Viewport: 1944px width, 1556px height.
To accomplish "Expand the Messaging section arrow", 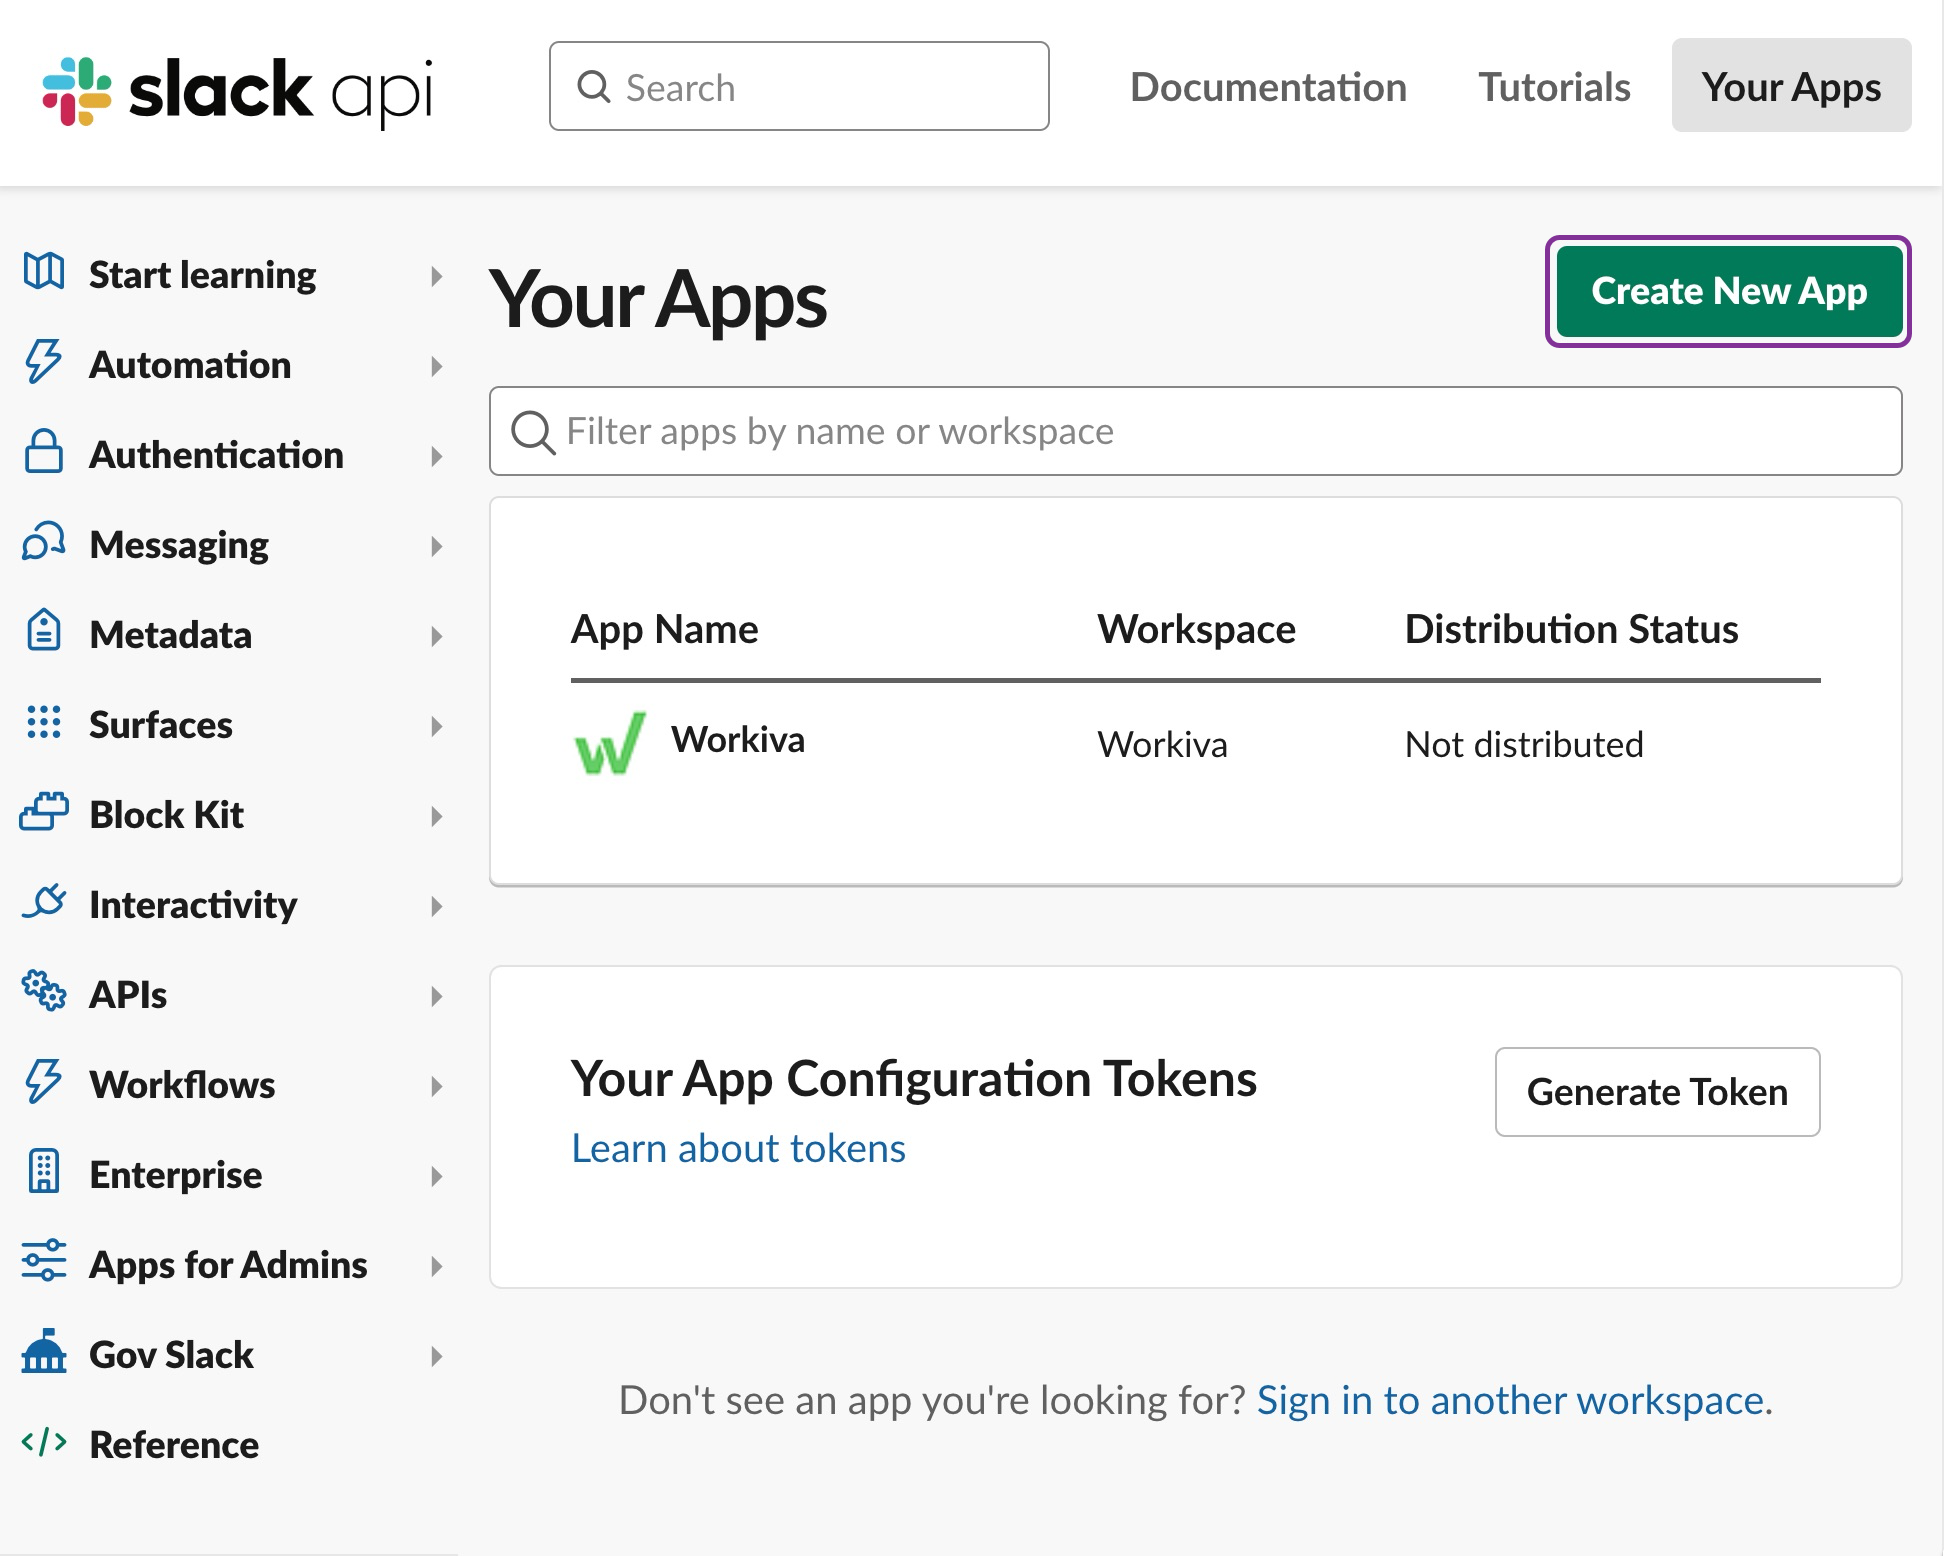I will [x=436, y=546].
